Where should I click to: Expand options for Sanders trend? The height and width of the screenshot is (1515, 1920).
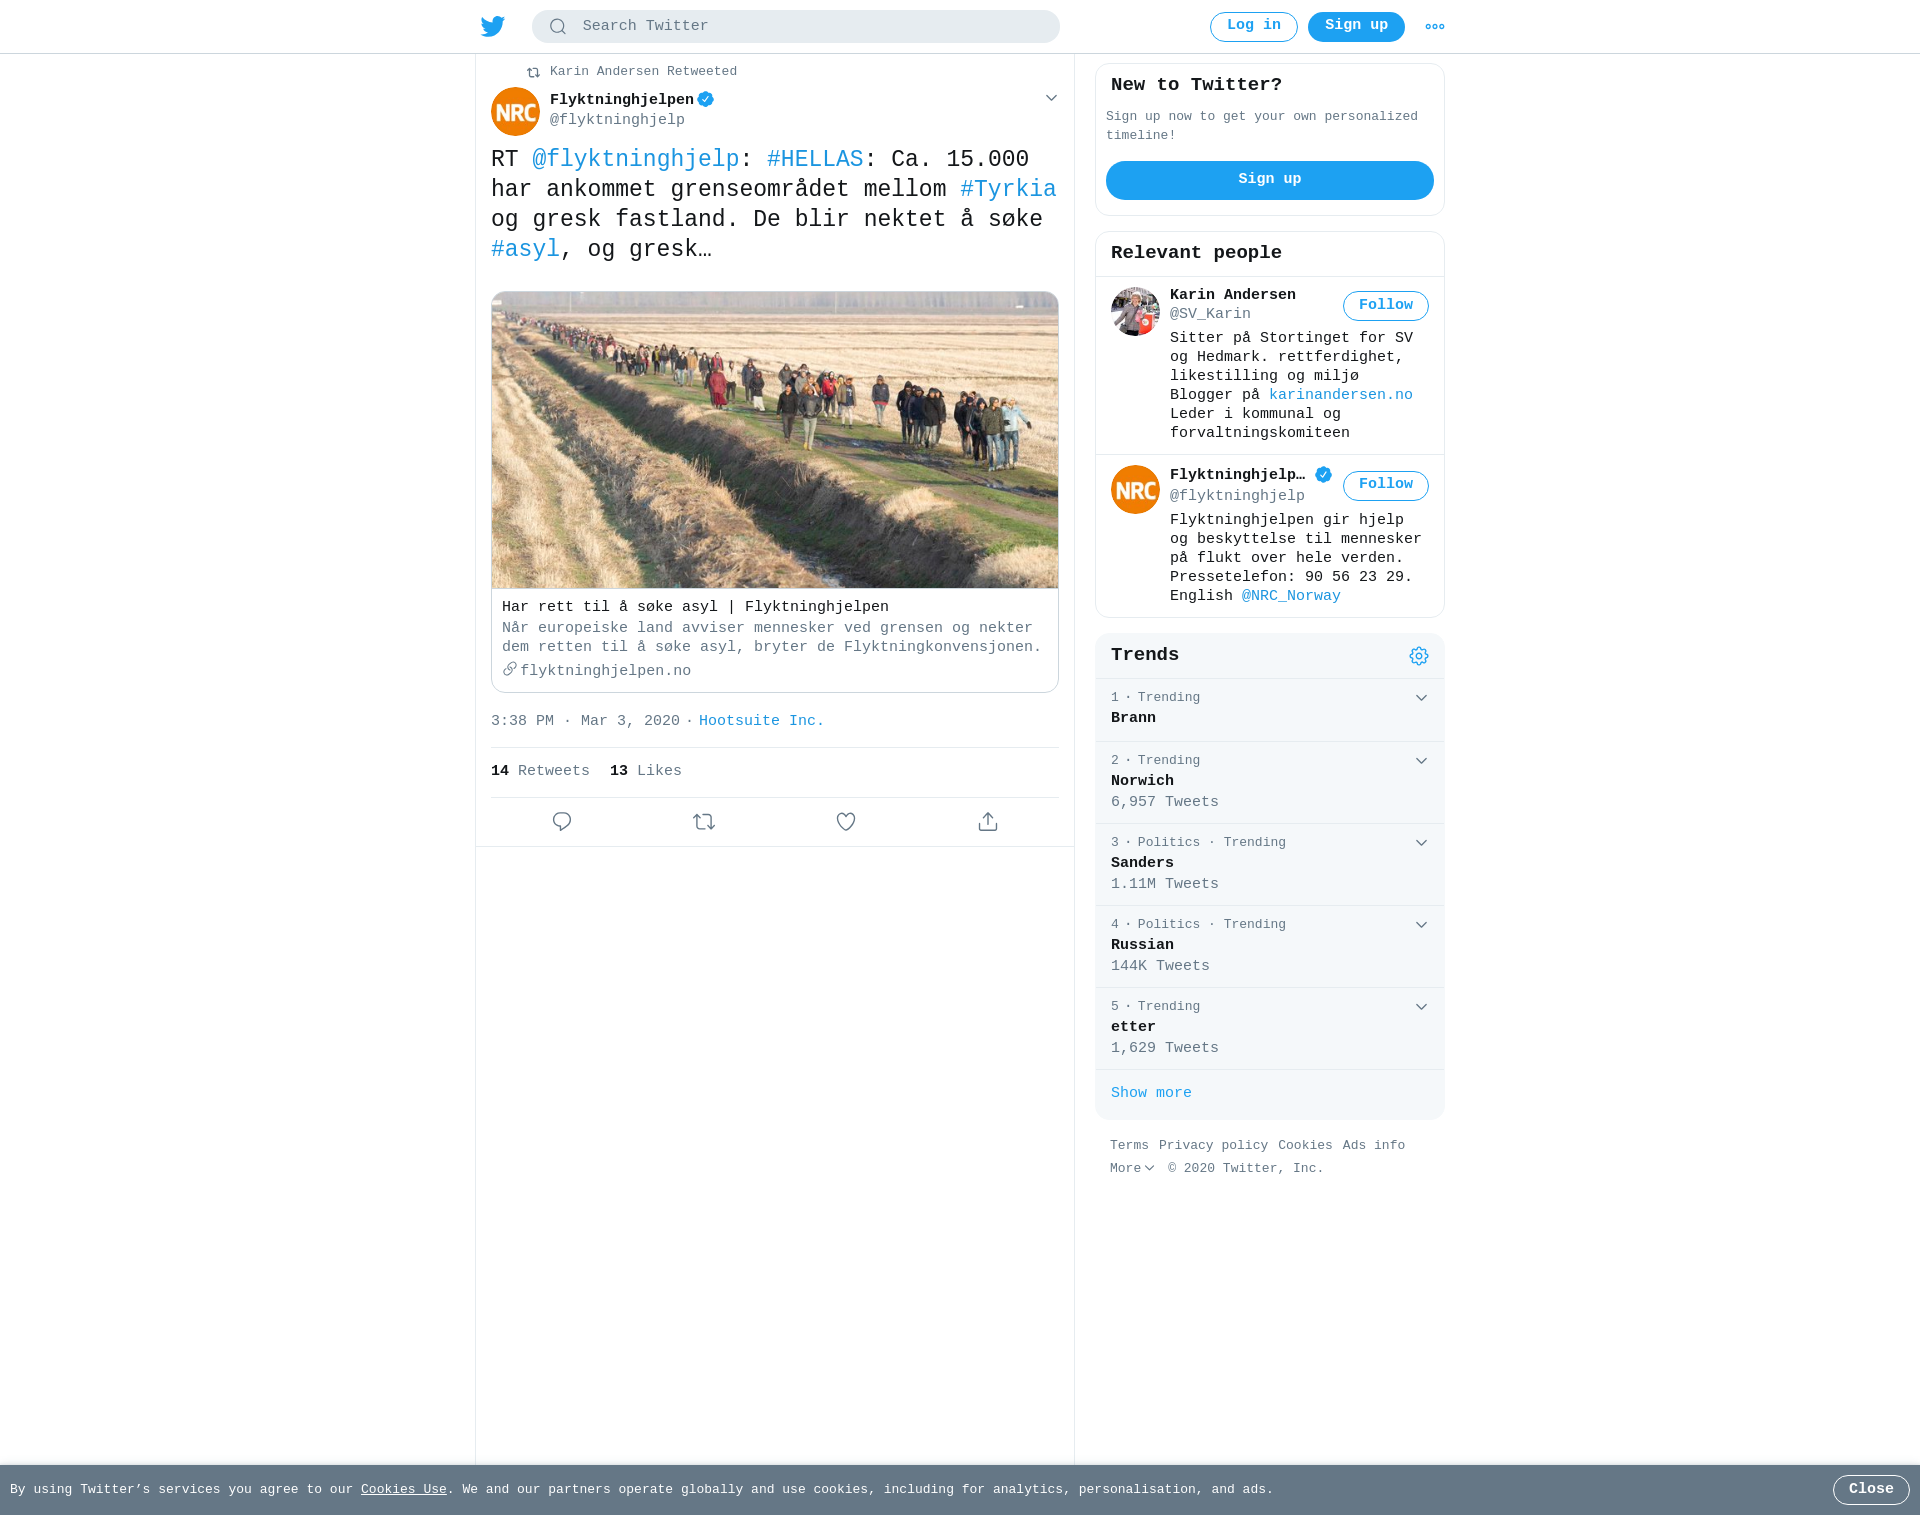[x=1421, y=843]
